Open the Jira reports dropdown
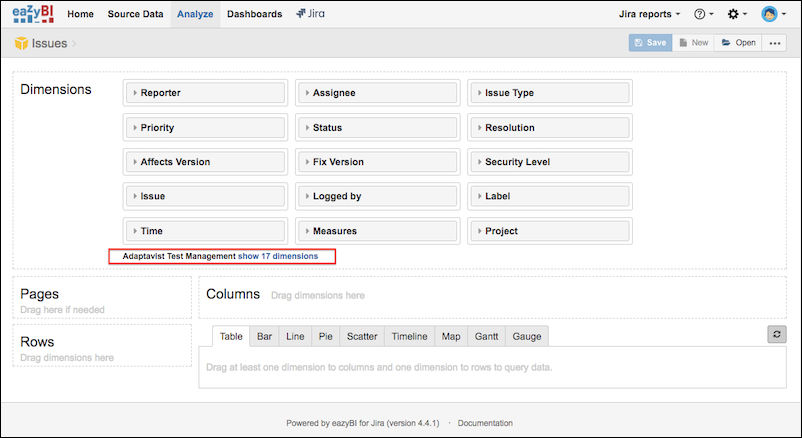 [650, 15]
